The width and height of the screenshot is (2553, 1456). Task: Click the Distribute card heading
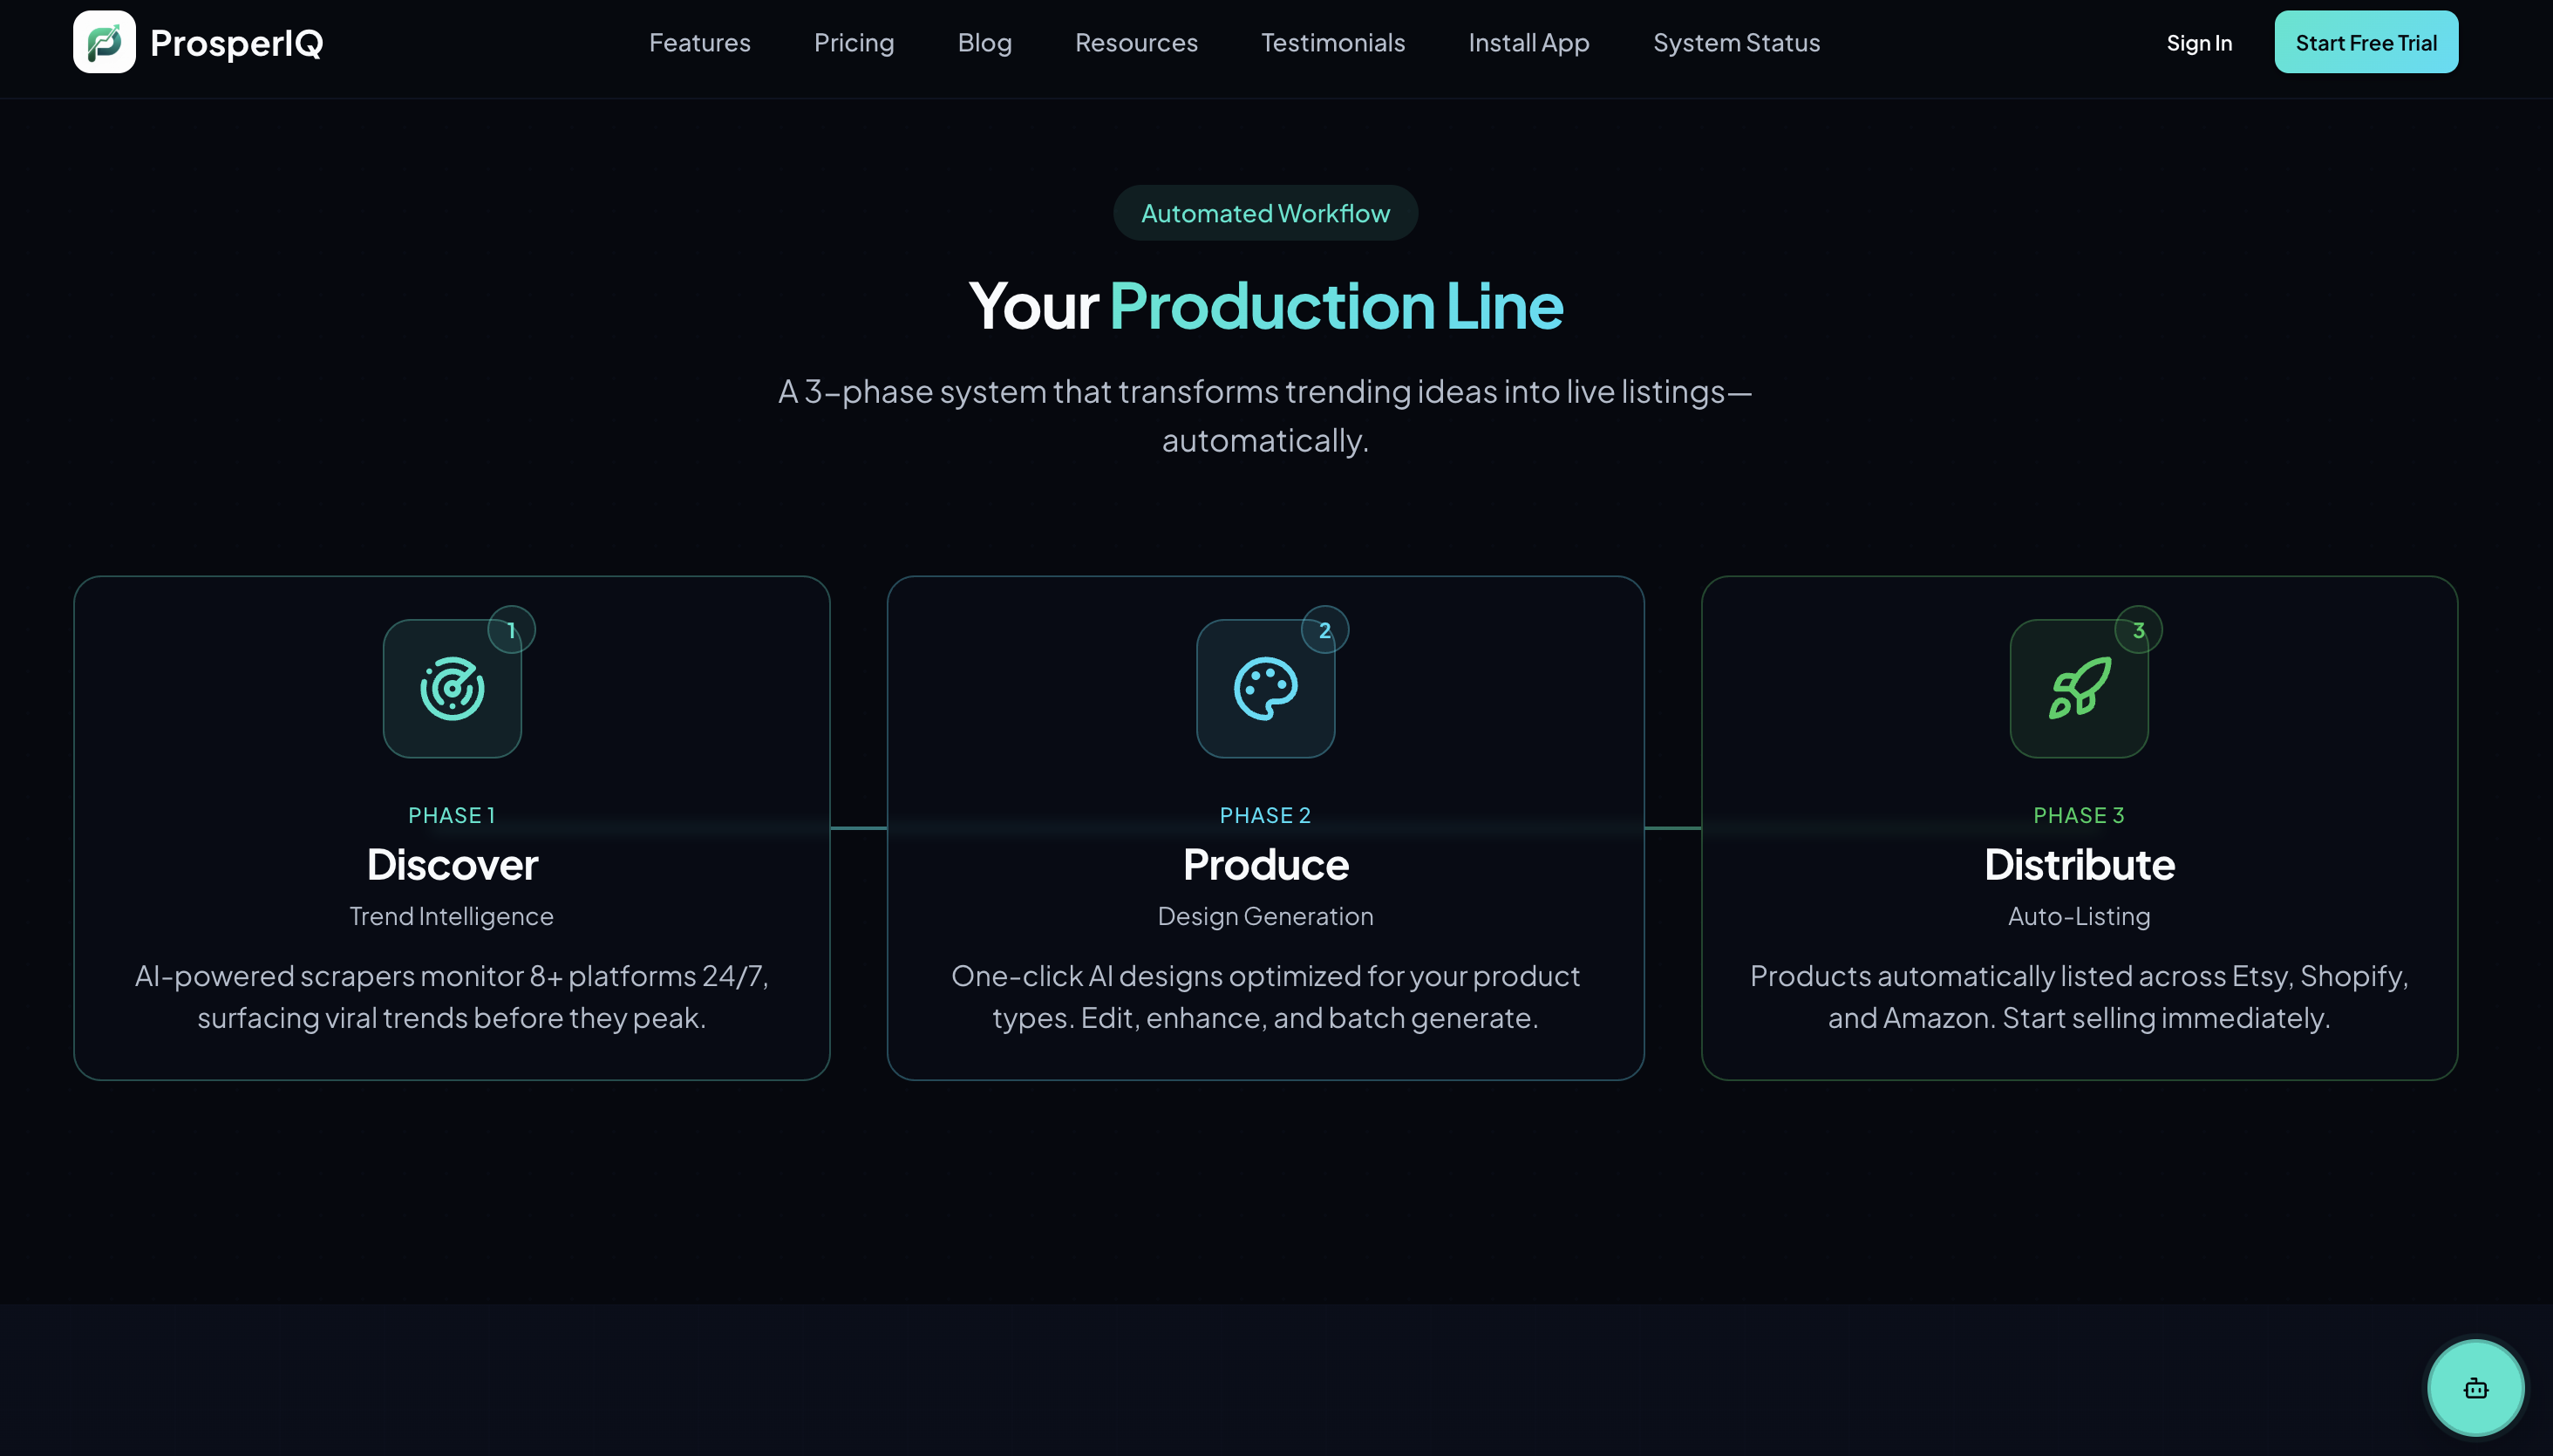(2078, 864)
